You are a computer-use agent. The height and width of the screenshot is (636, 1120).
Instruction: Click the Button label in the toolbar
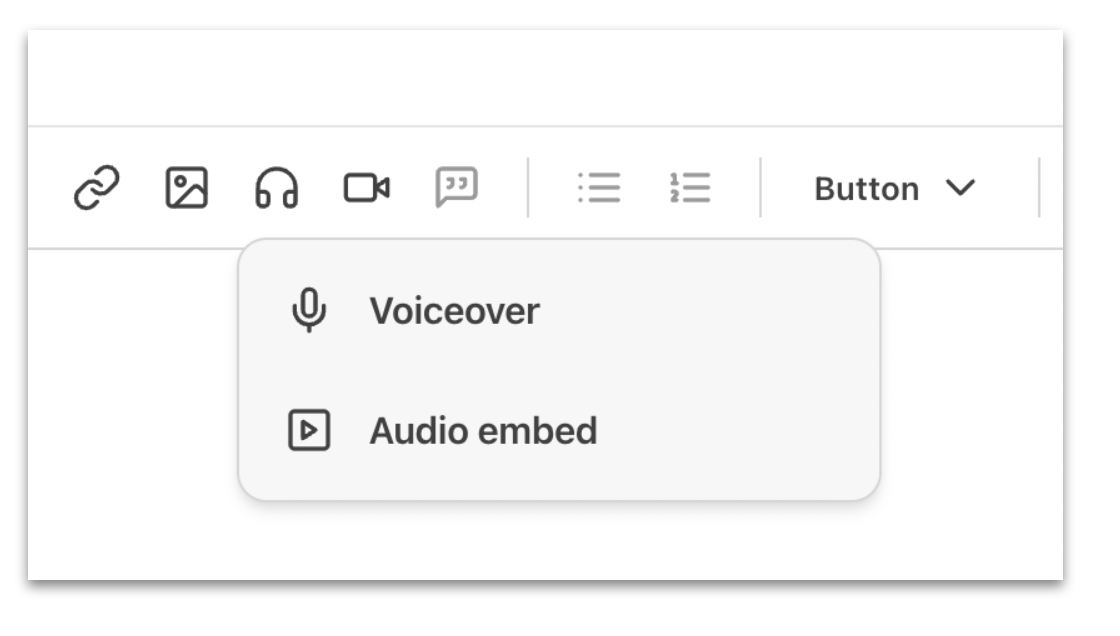(866, 188)
